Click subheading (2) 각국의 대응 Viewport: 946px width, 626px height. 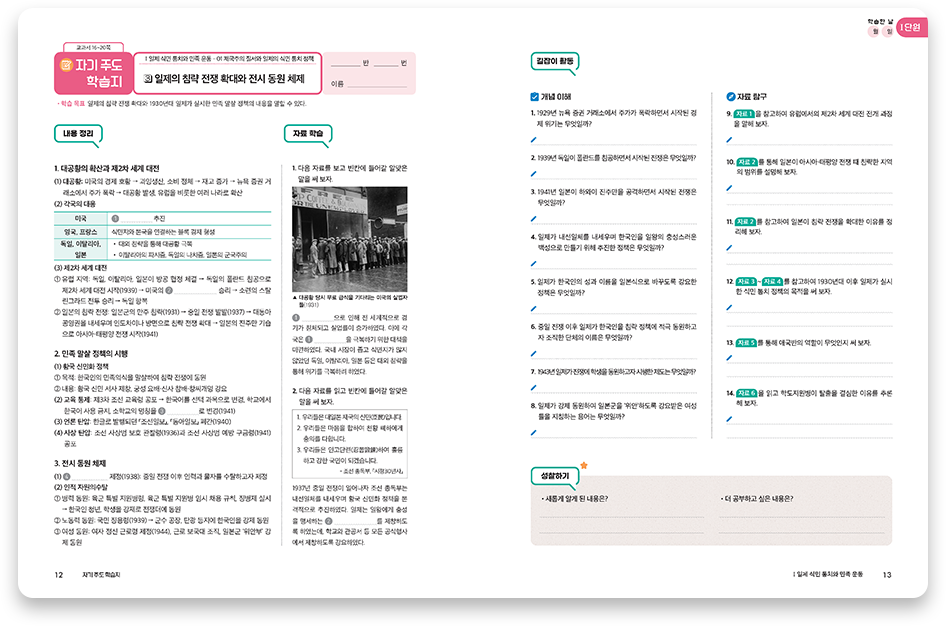75,204
